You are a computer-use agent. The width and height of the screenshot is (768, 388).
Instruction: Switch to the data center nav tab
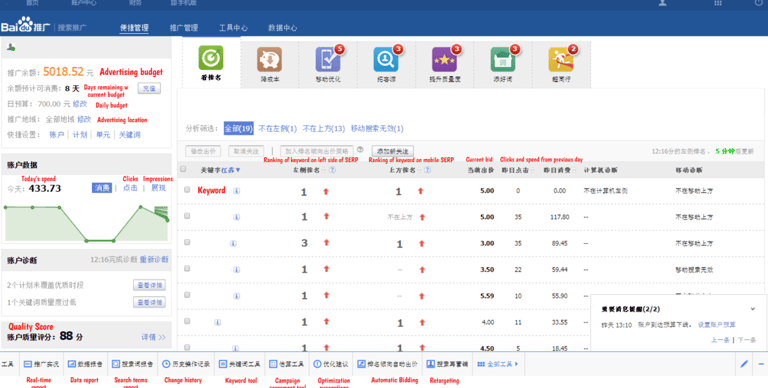point(283,28)
